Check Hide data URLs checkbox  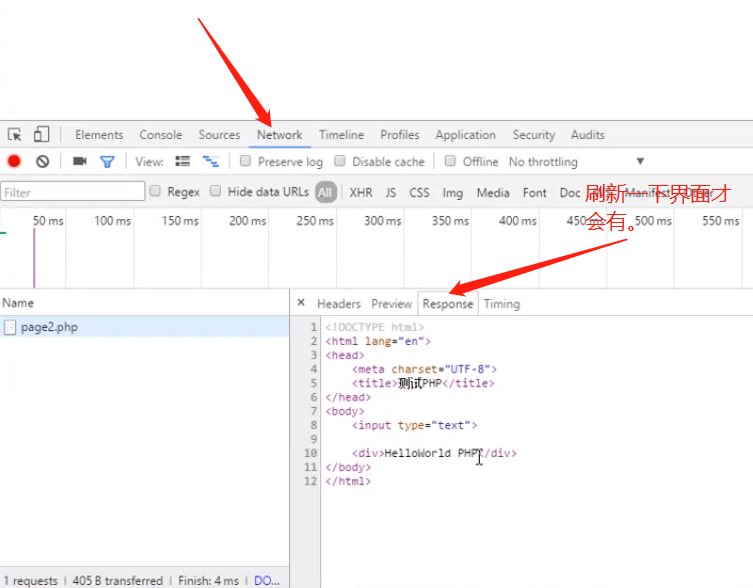coord(216,191)
